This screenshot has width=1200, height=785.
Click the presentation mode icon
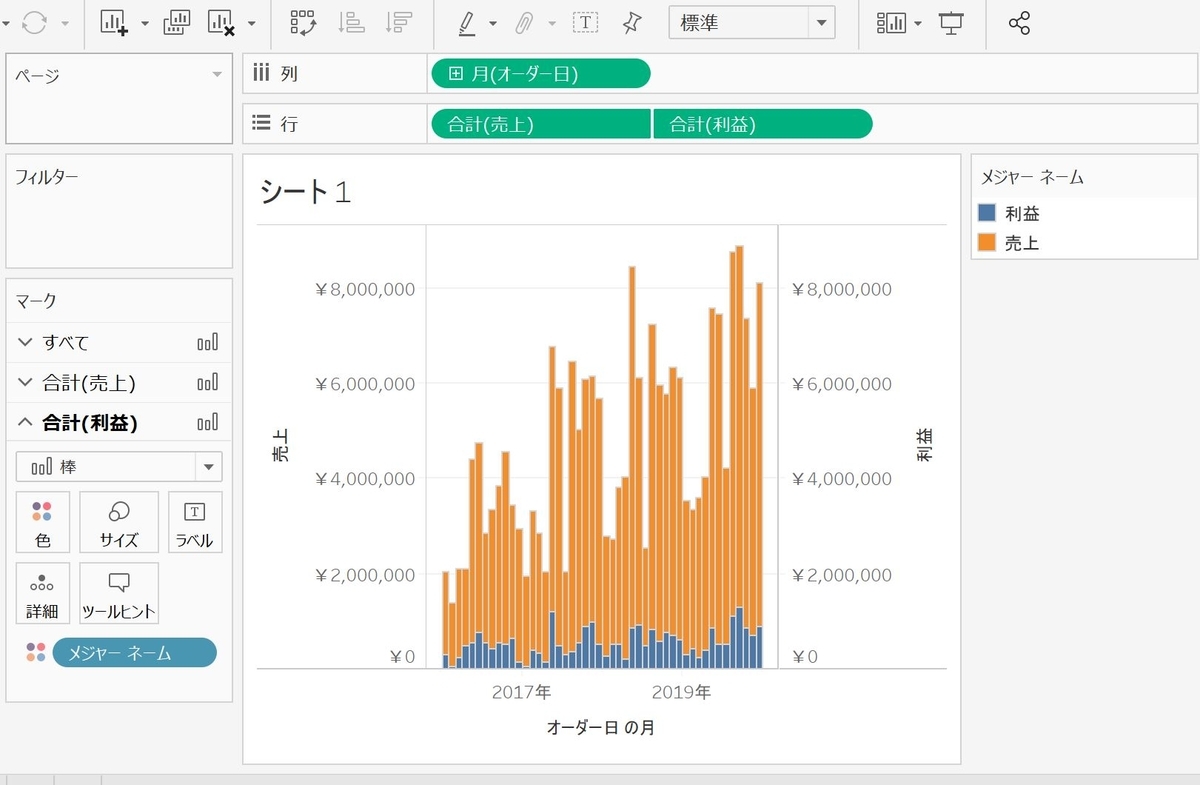coord(950,23)
